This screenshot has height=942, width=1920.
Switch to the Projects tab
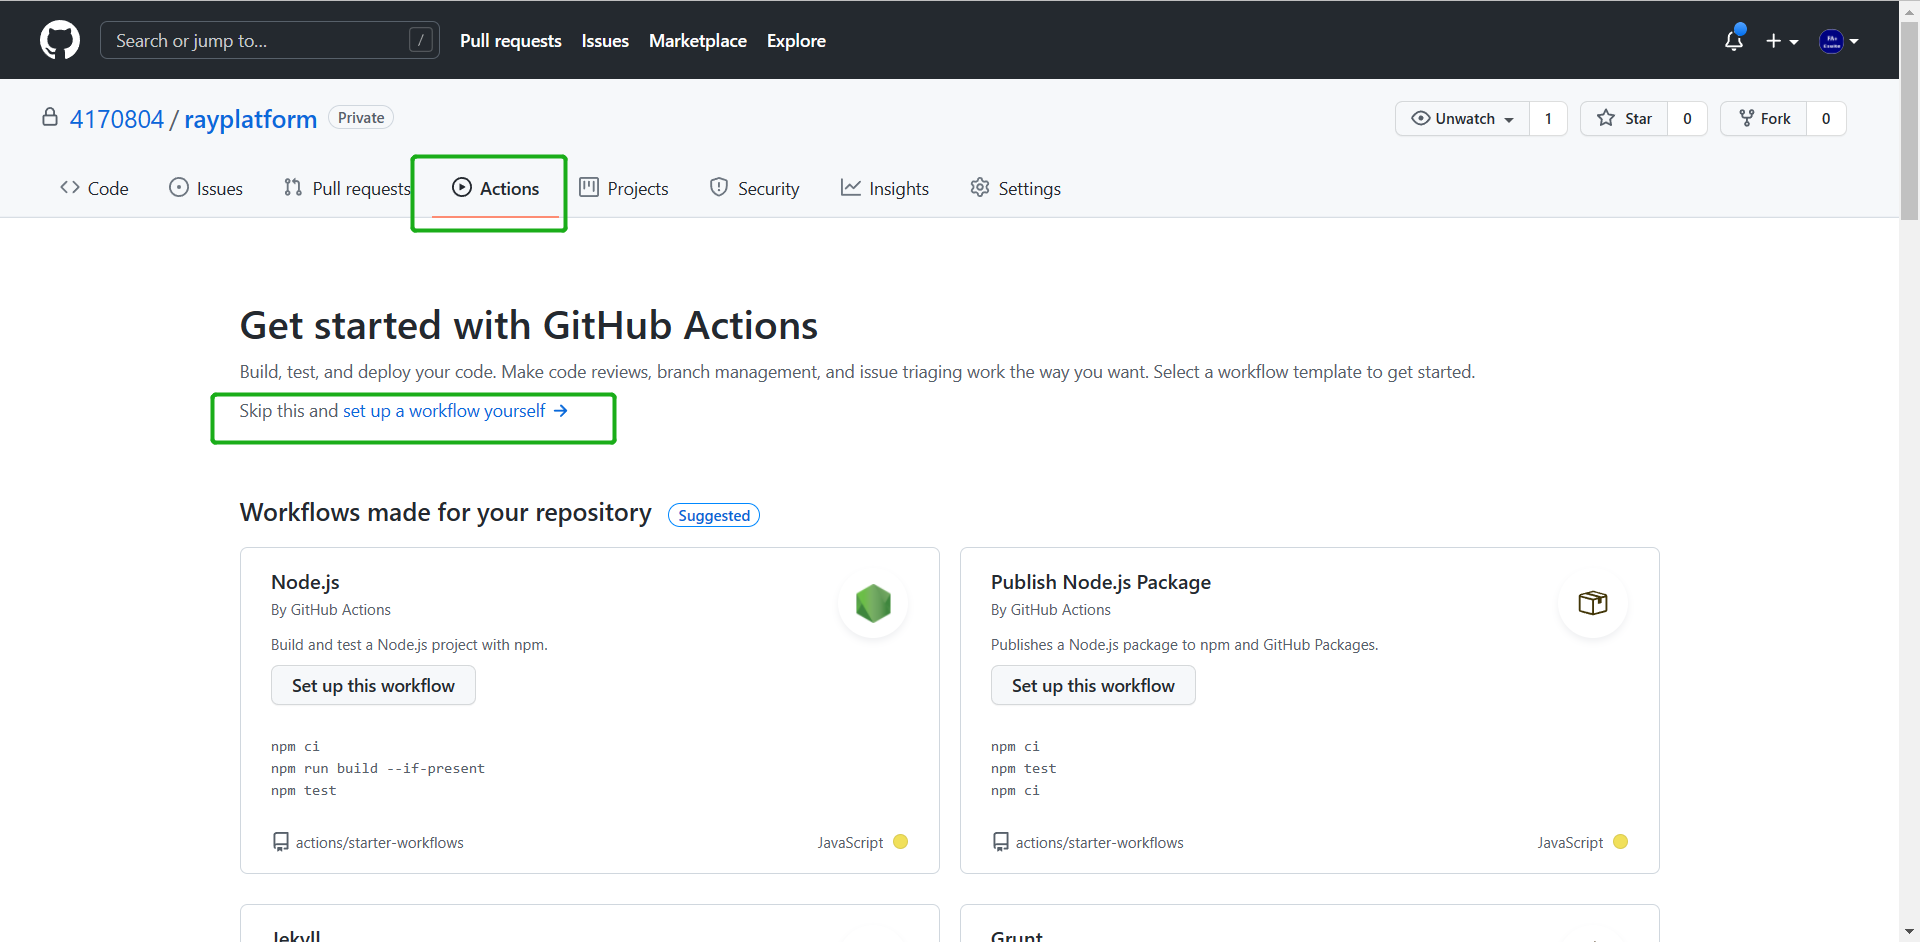point(624,188)
